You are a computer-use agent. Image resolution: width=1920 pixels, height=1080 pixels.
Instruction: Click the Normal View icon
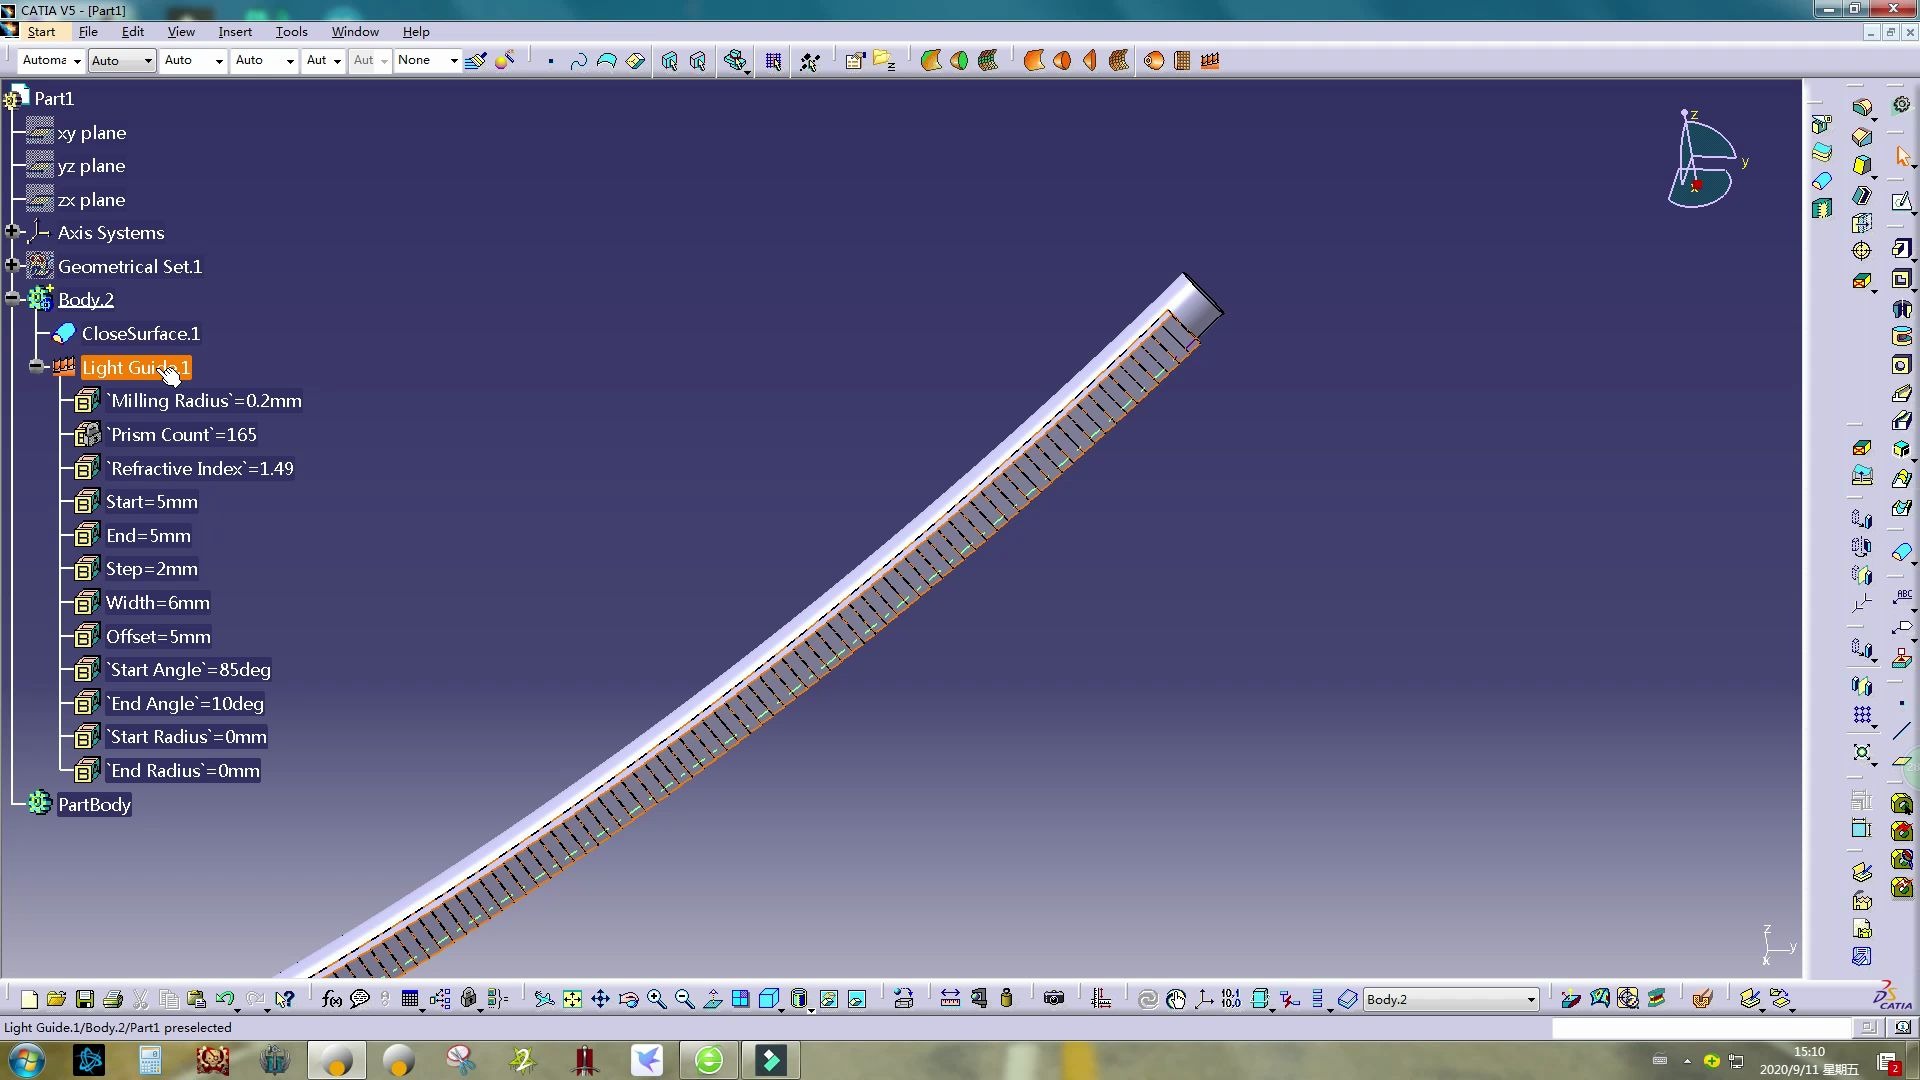713,999
